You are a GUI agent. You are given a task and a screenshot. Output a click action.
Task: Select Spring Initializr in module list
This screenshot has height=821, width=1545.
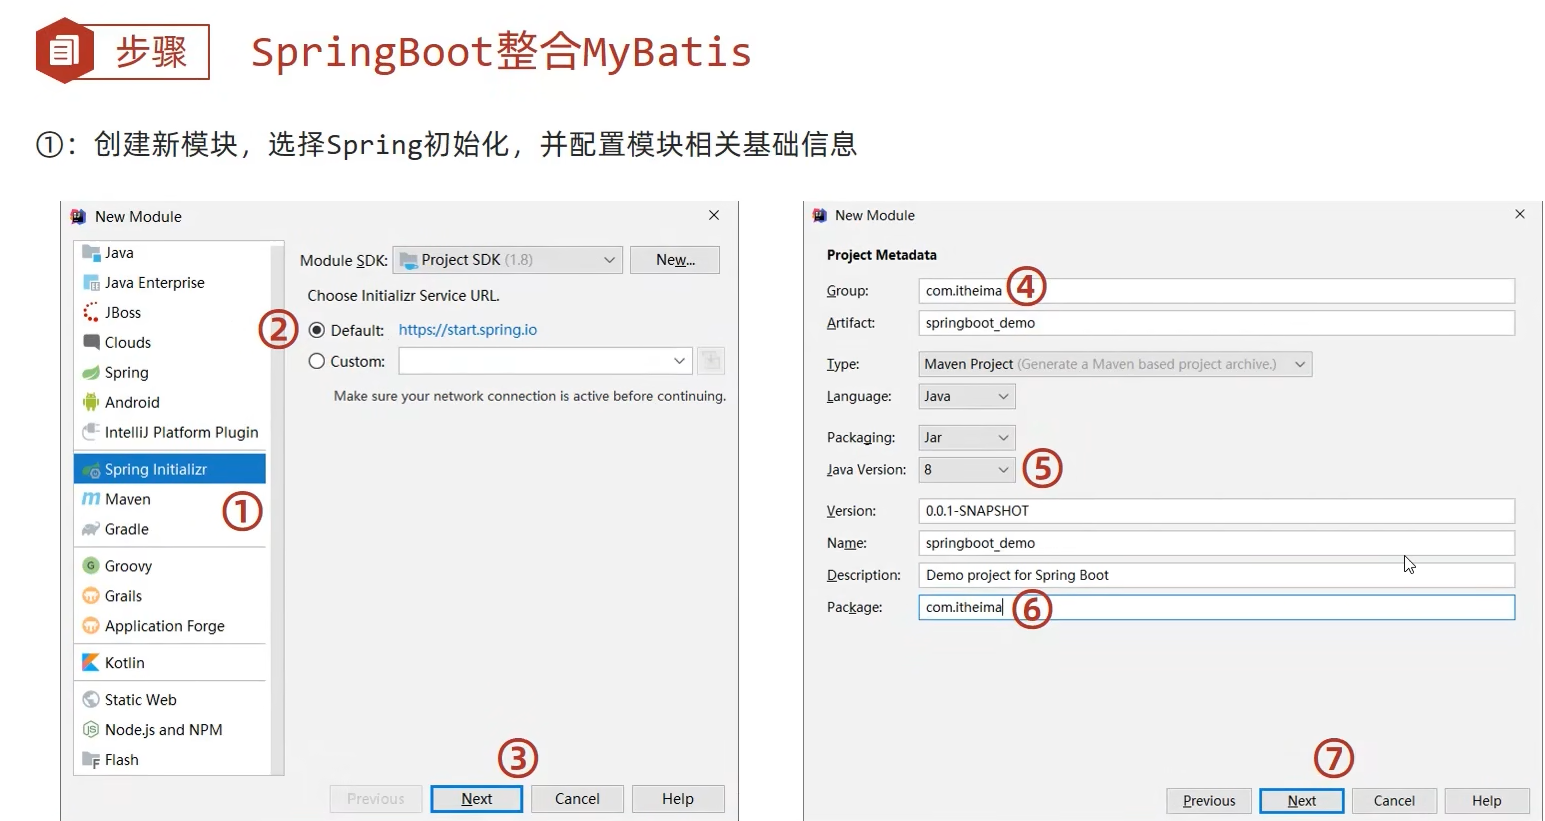(156, 469)
